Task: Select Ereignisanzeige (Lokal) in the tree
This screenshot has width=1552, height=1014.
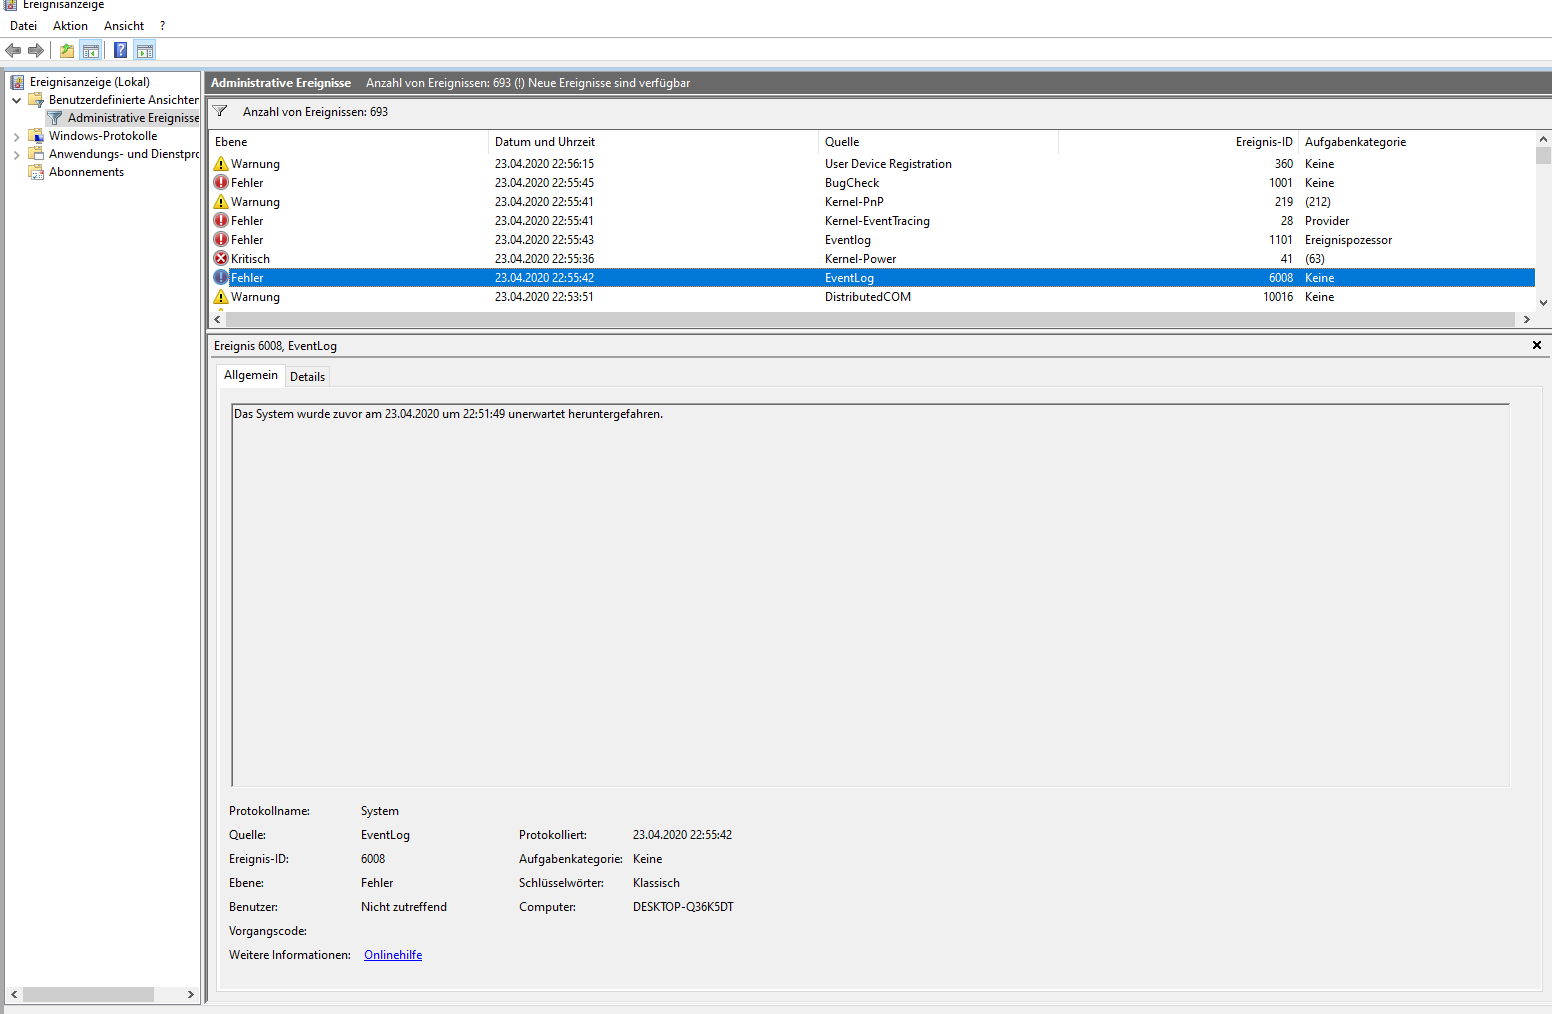Action: click(x=90, y=82)
